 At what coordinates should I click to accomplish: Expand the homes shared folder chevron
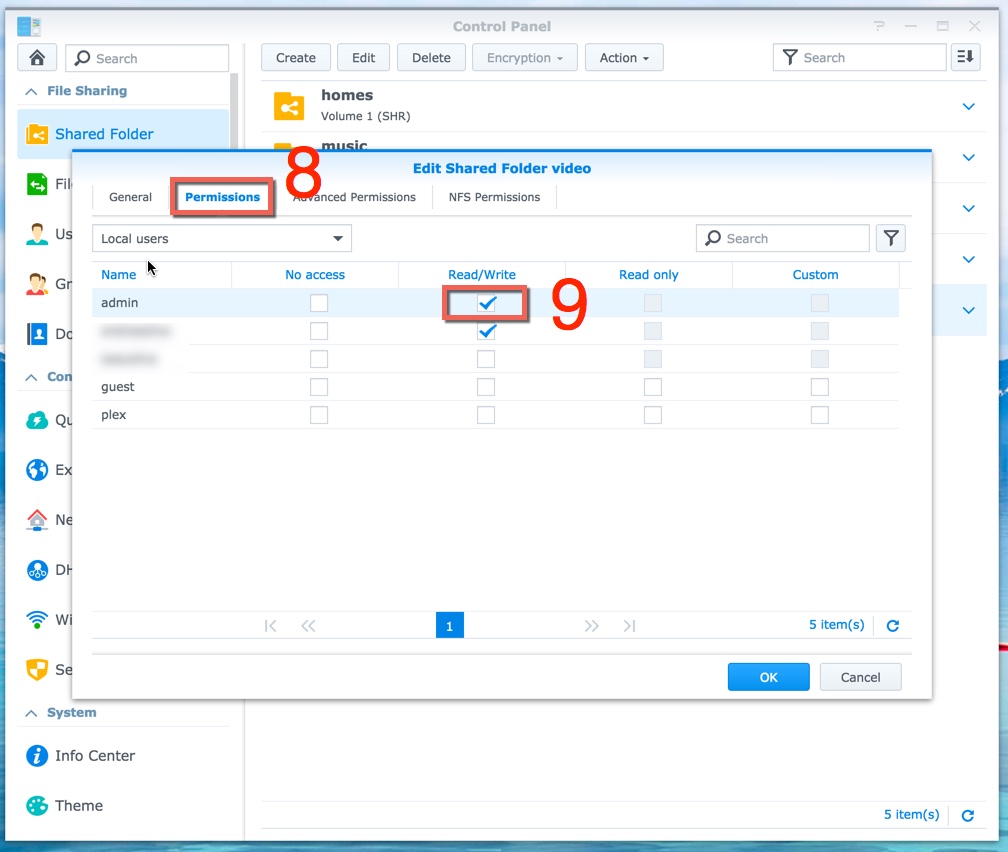[x=968, y=106]
